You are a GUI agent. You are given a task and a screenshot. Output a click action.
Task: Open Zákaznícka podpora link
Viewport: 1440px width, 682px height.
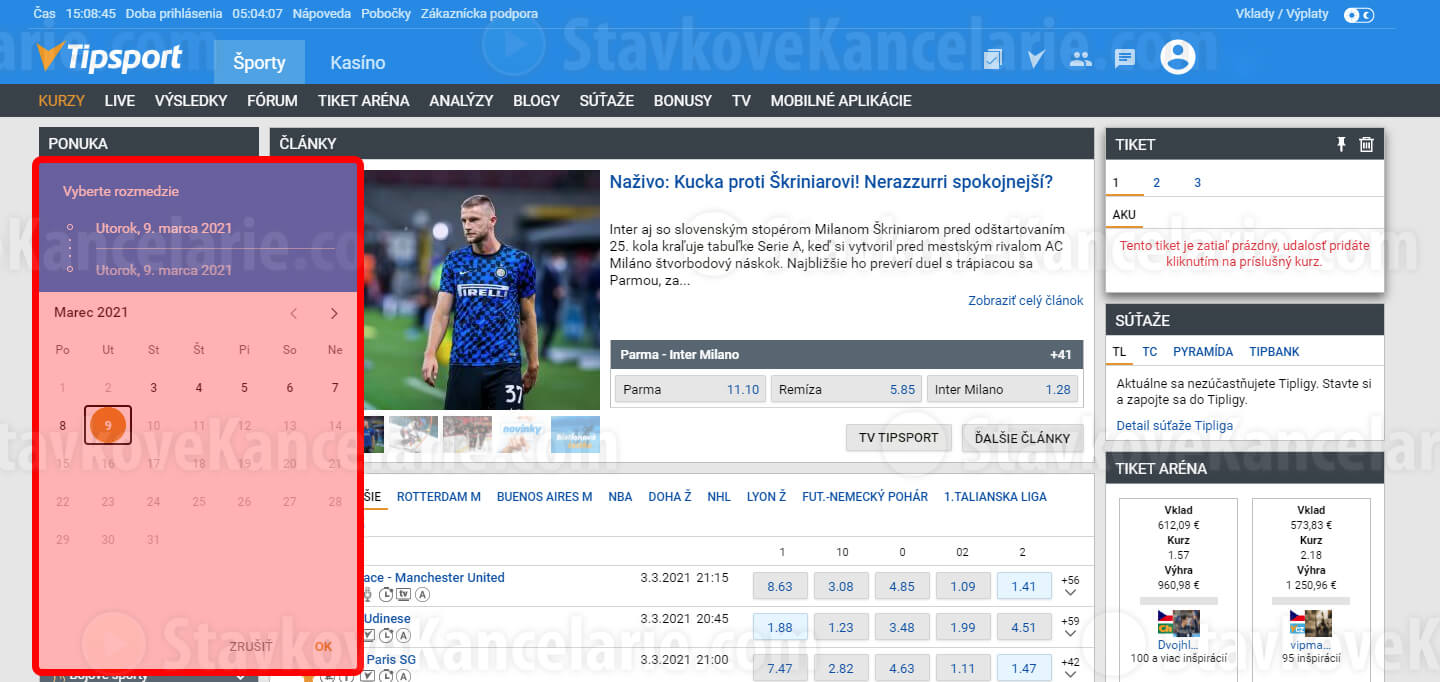point(480,14)
